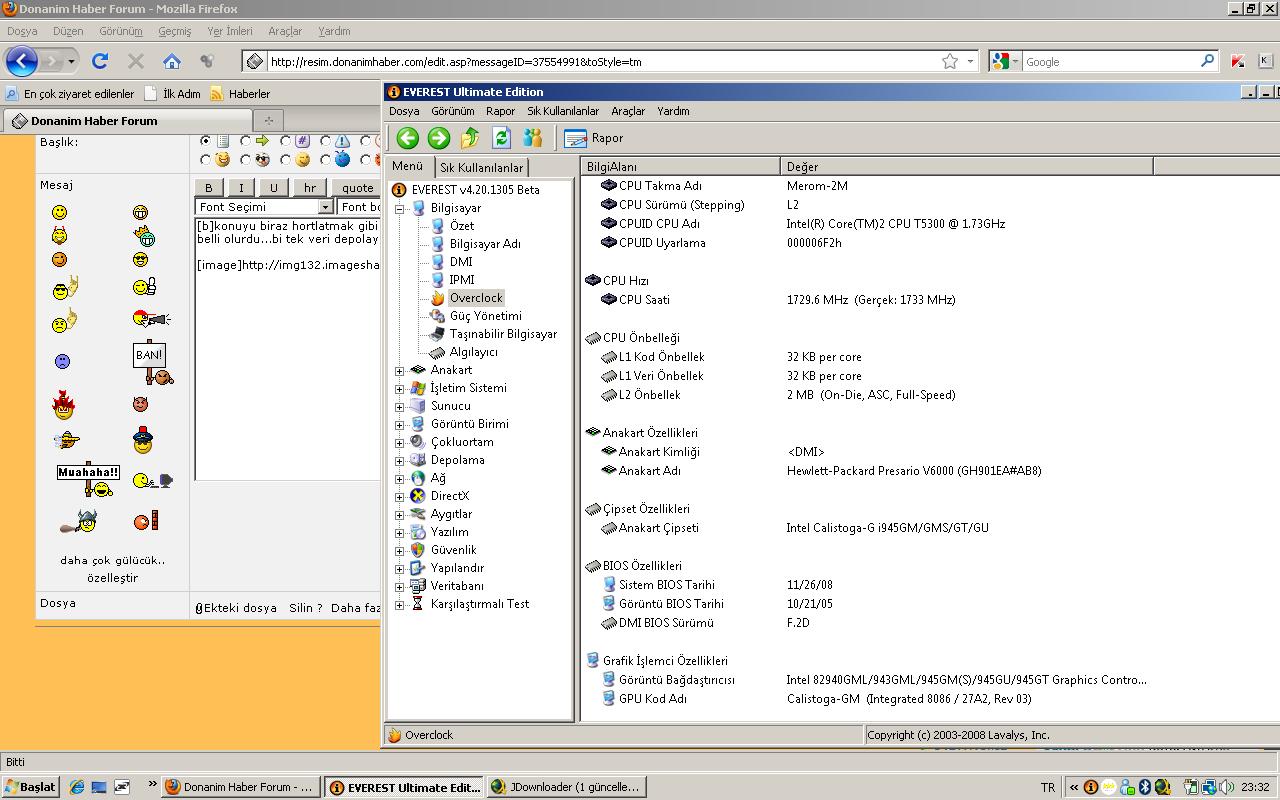Click Firefox back navigation button
The height and width of the screenshot is (800, 1280).
22,61
